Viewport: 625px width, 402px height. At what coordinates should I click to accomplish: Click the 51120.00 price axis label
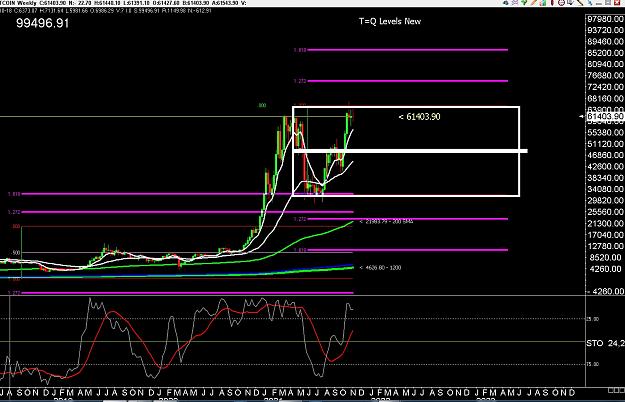point(605,144)
